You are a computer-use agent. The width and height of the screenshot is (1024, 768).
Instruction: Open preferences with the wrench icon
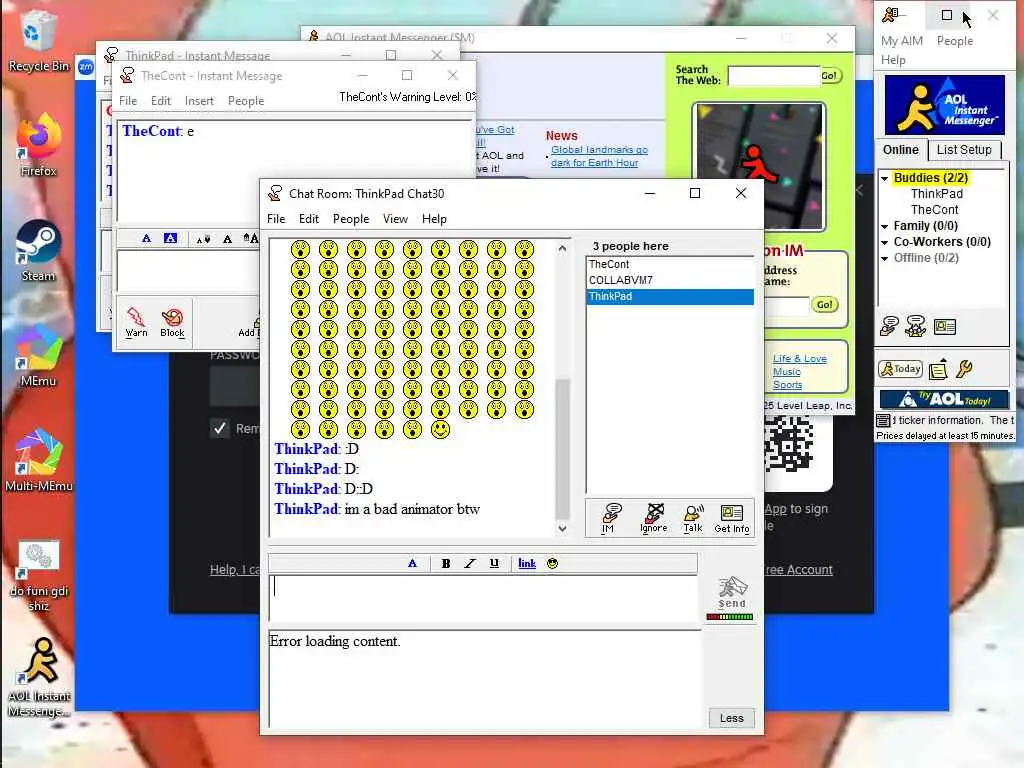click(x=965, y=369)
